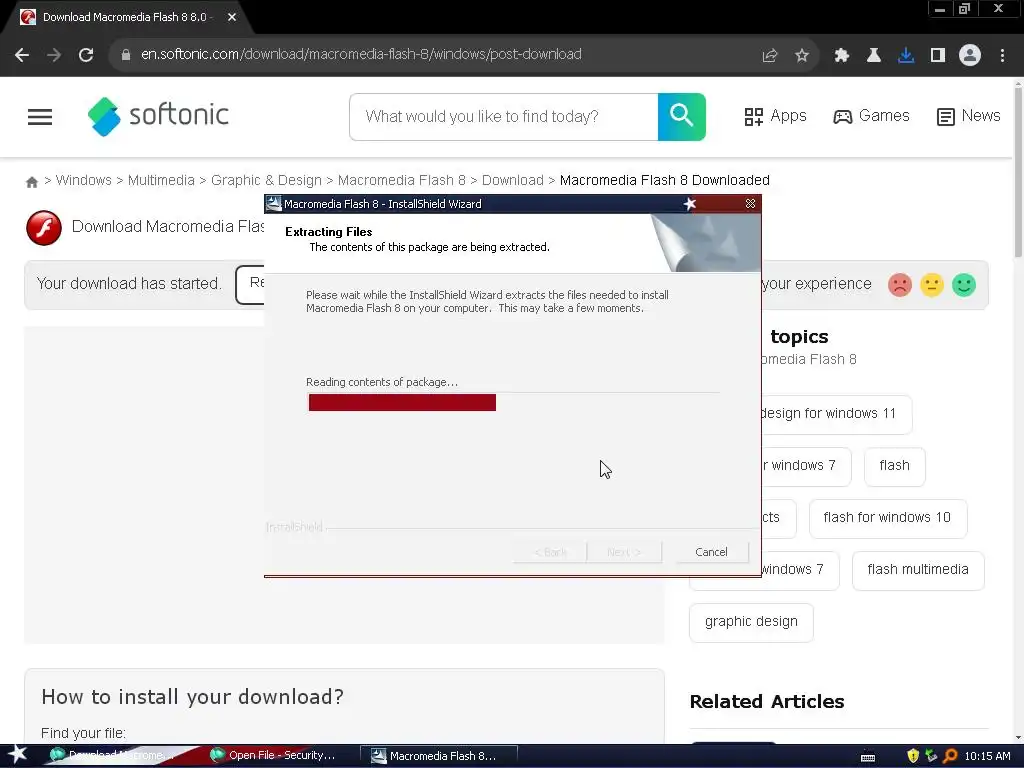
Task: Open the Windows breadcrumb link
Action: tap(84, 180)
